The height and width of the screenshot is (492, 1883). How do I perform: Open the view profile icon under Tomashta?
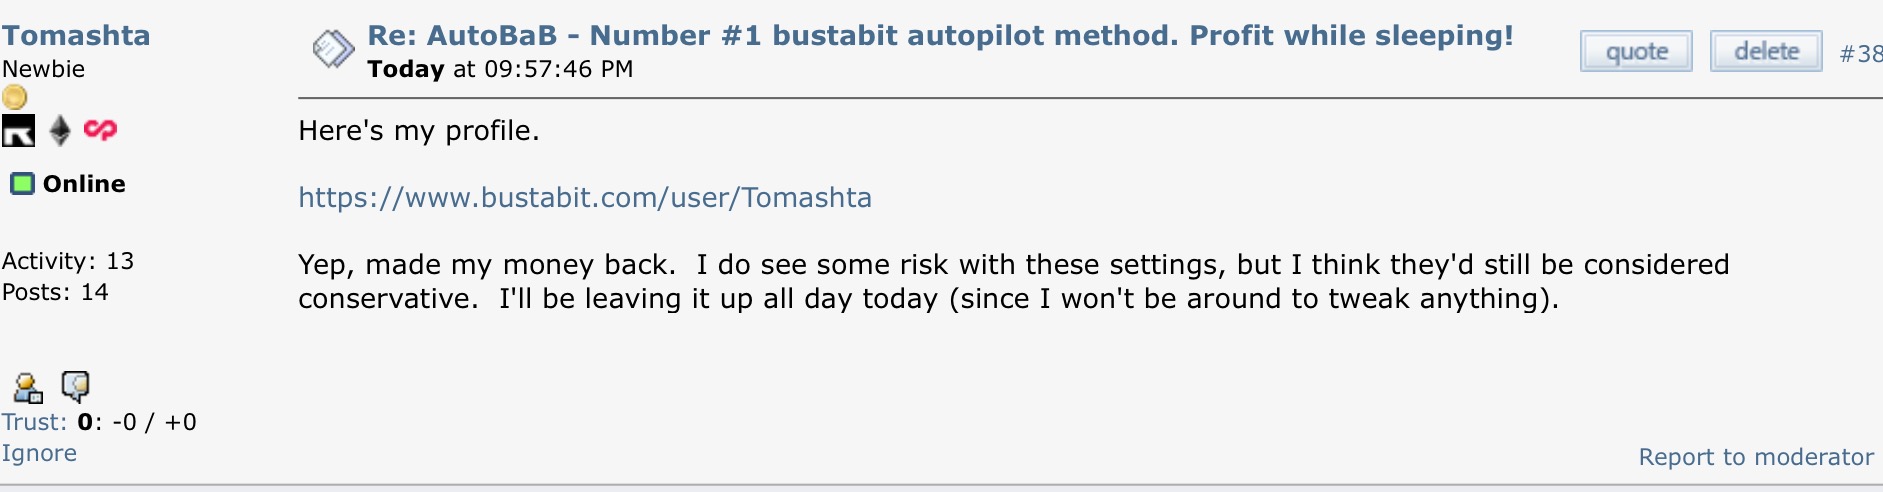tap(27, 387)
